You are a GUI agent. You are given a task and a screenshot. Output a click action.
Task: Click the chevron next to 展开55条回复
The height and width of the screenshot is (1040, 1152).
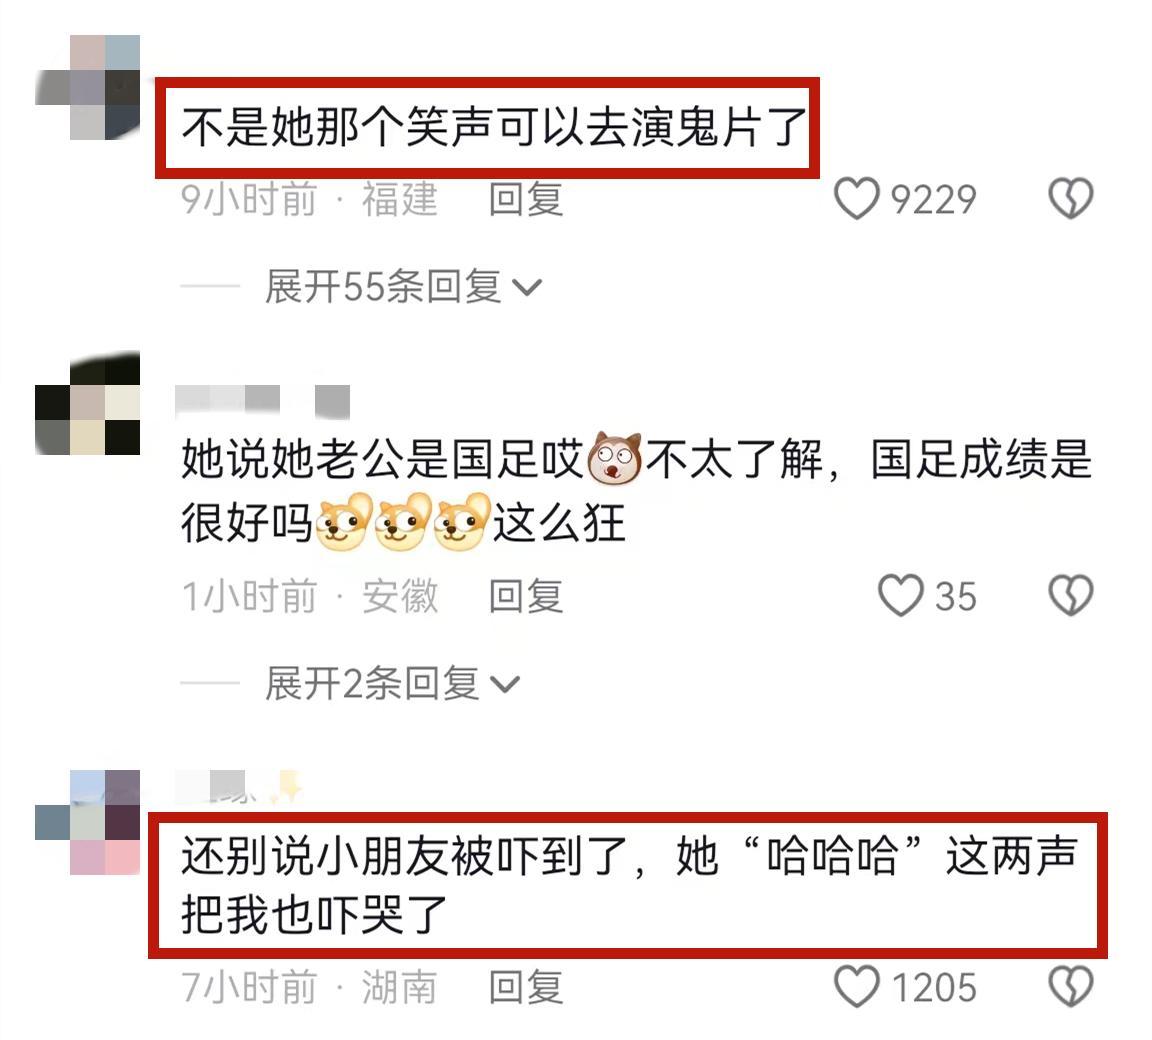(527, 288)
